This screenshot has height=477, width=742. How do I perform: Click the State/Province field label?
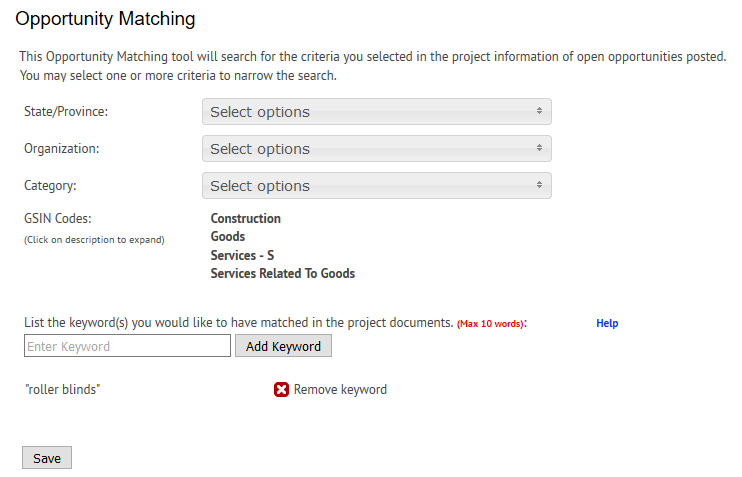66,112
